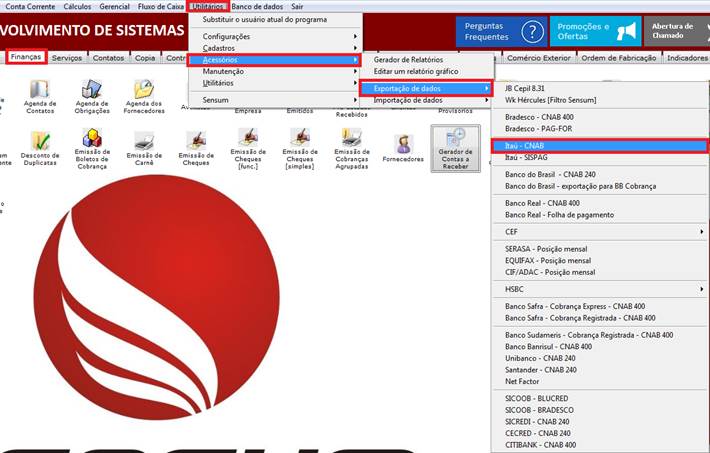Switch to Indicadores tab
710x453 pixels.
pos(687,58)
